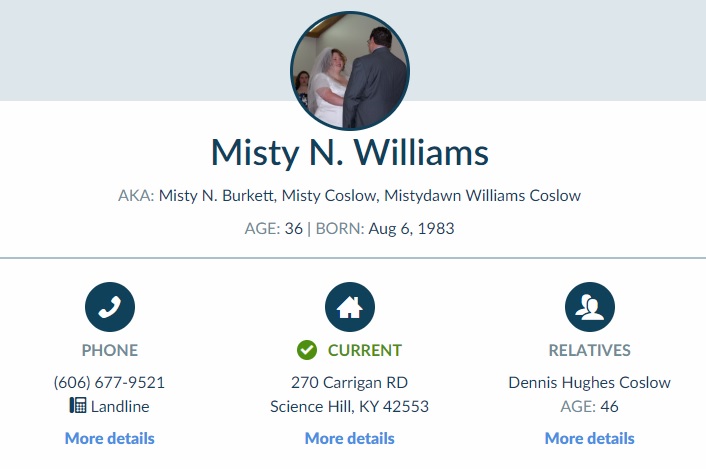Viewport: 706px width, 469px height.
Task: Click the Landline label text
Action: tap(120, 406)
